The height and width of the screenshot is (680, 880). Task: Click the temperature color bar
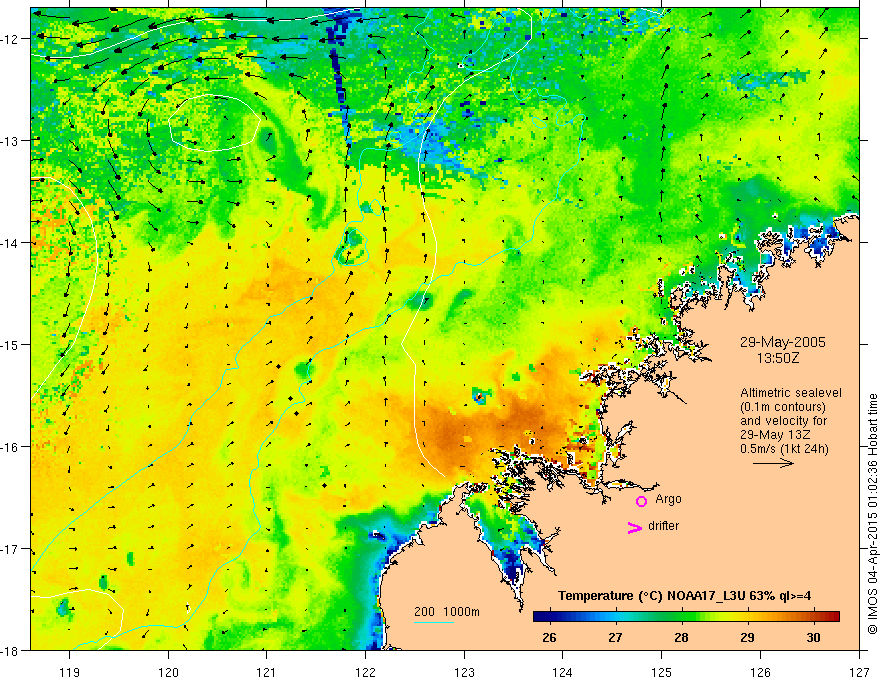pos(686,617)
